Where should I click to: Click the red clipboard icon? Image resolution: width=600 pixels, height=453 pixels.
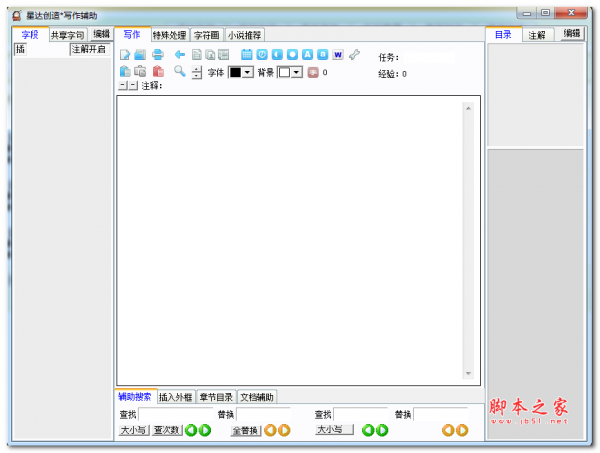click(158, 72)
